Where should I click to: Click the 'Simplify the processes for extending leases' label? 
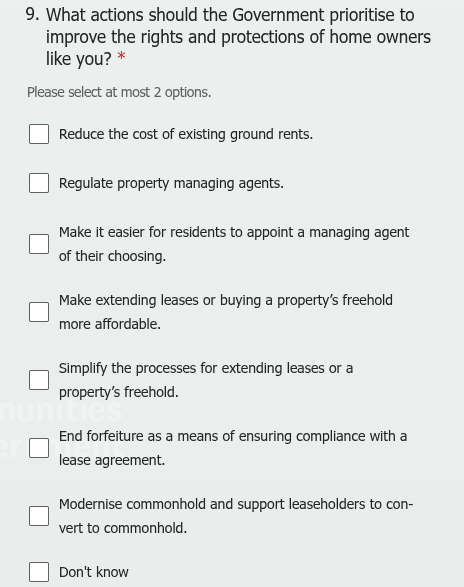click(x=206, y=380)
